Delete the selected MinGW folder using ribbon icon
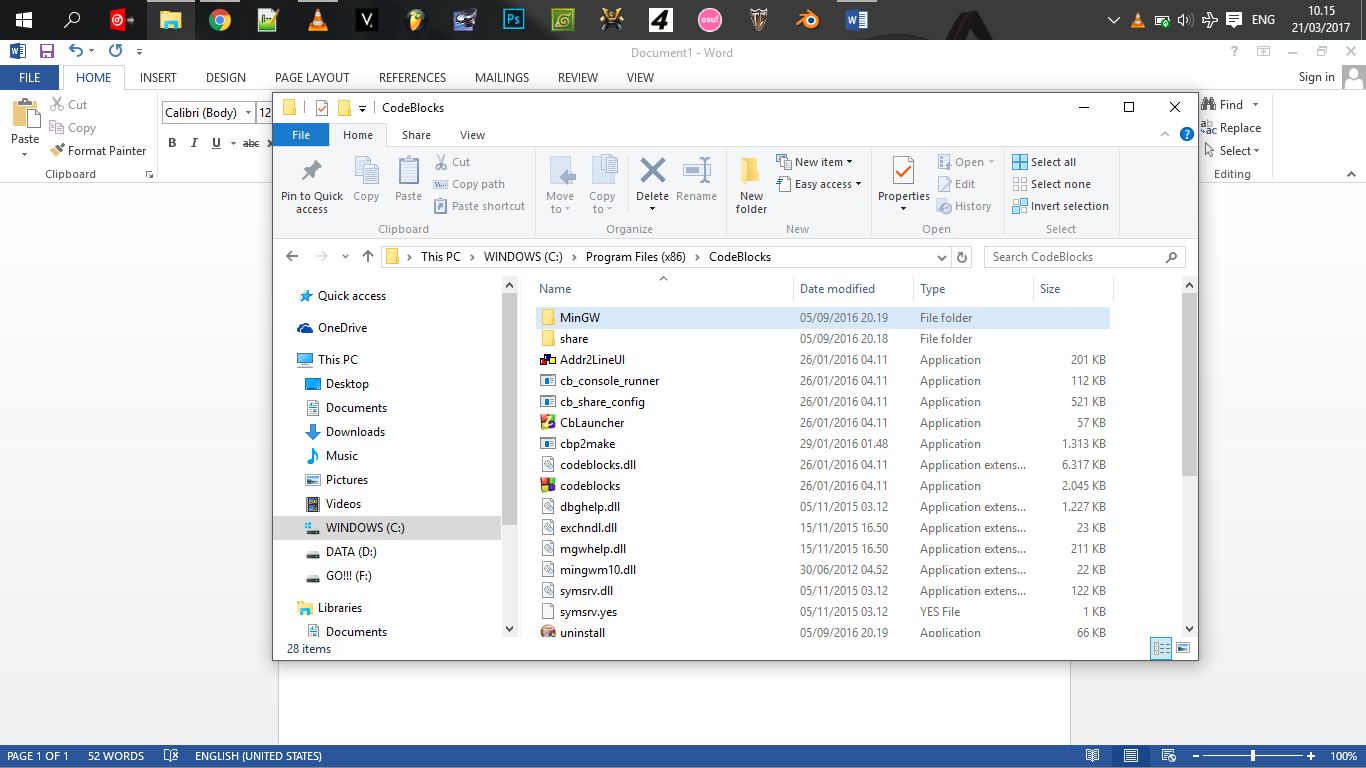The width and height of the screenshot is (1366, 768). coord(652,183)
